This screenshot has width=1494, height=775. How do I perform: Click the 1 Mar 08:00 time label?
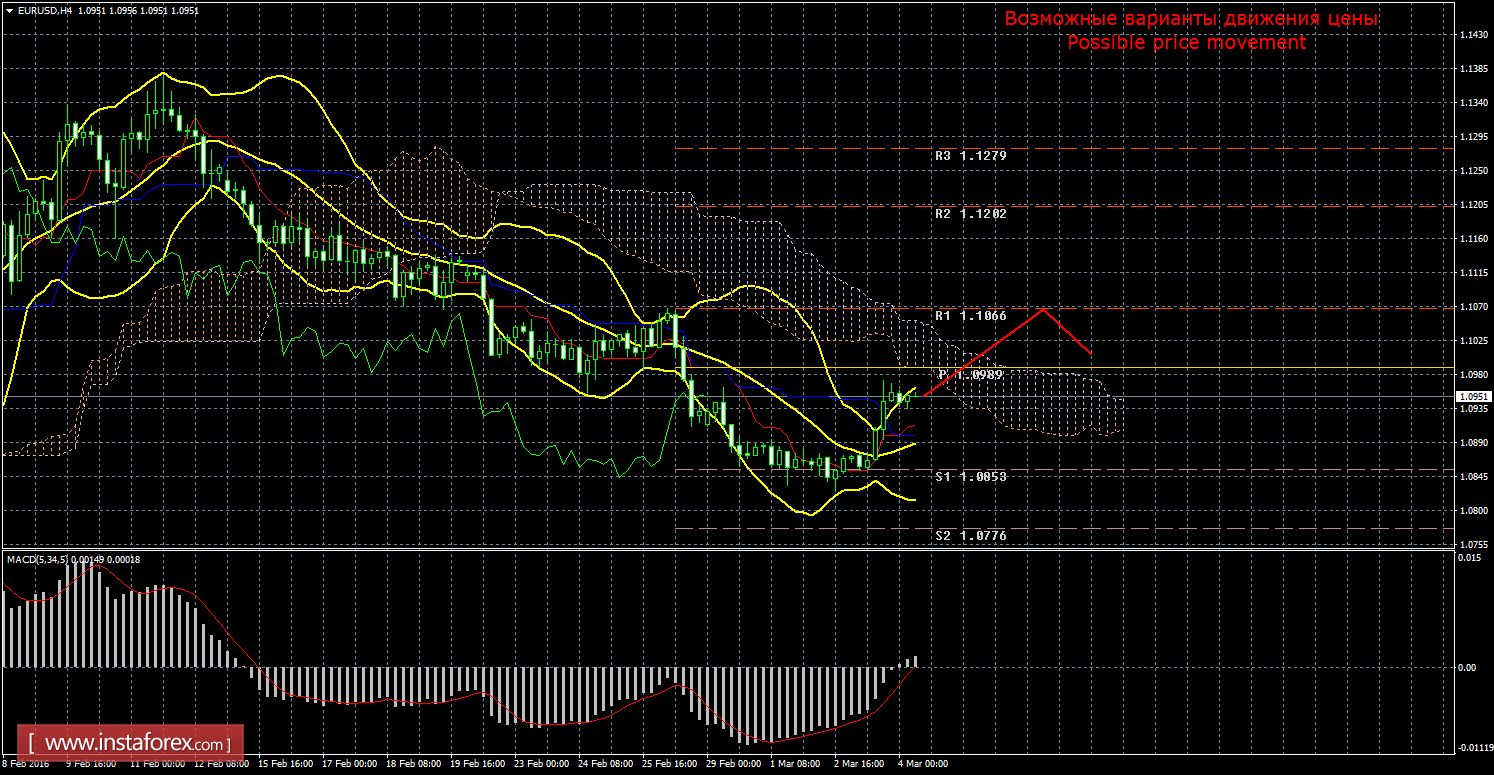(796, 764)
